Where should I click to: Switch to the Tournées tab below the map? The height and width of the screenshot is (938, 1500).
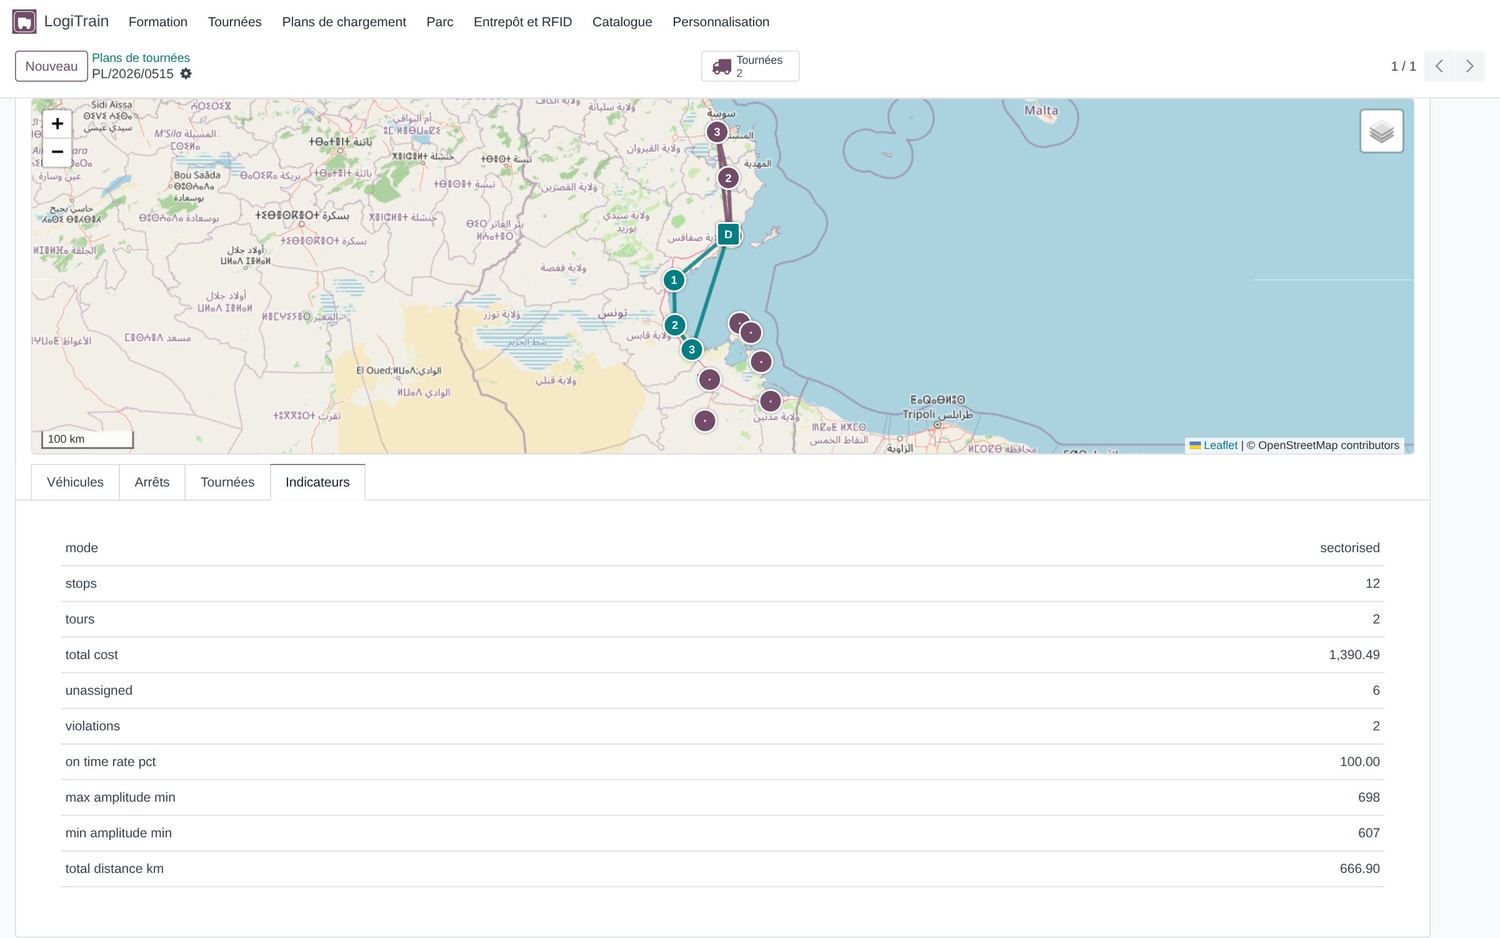click(227, 482)
